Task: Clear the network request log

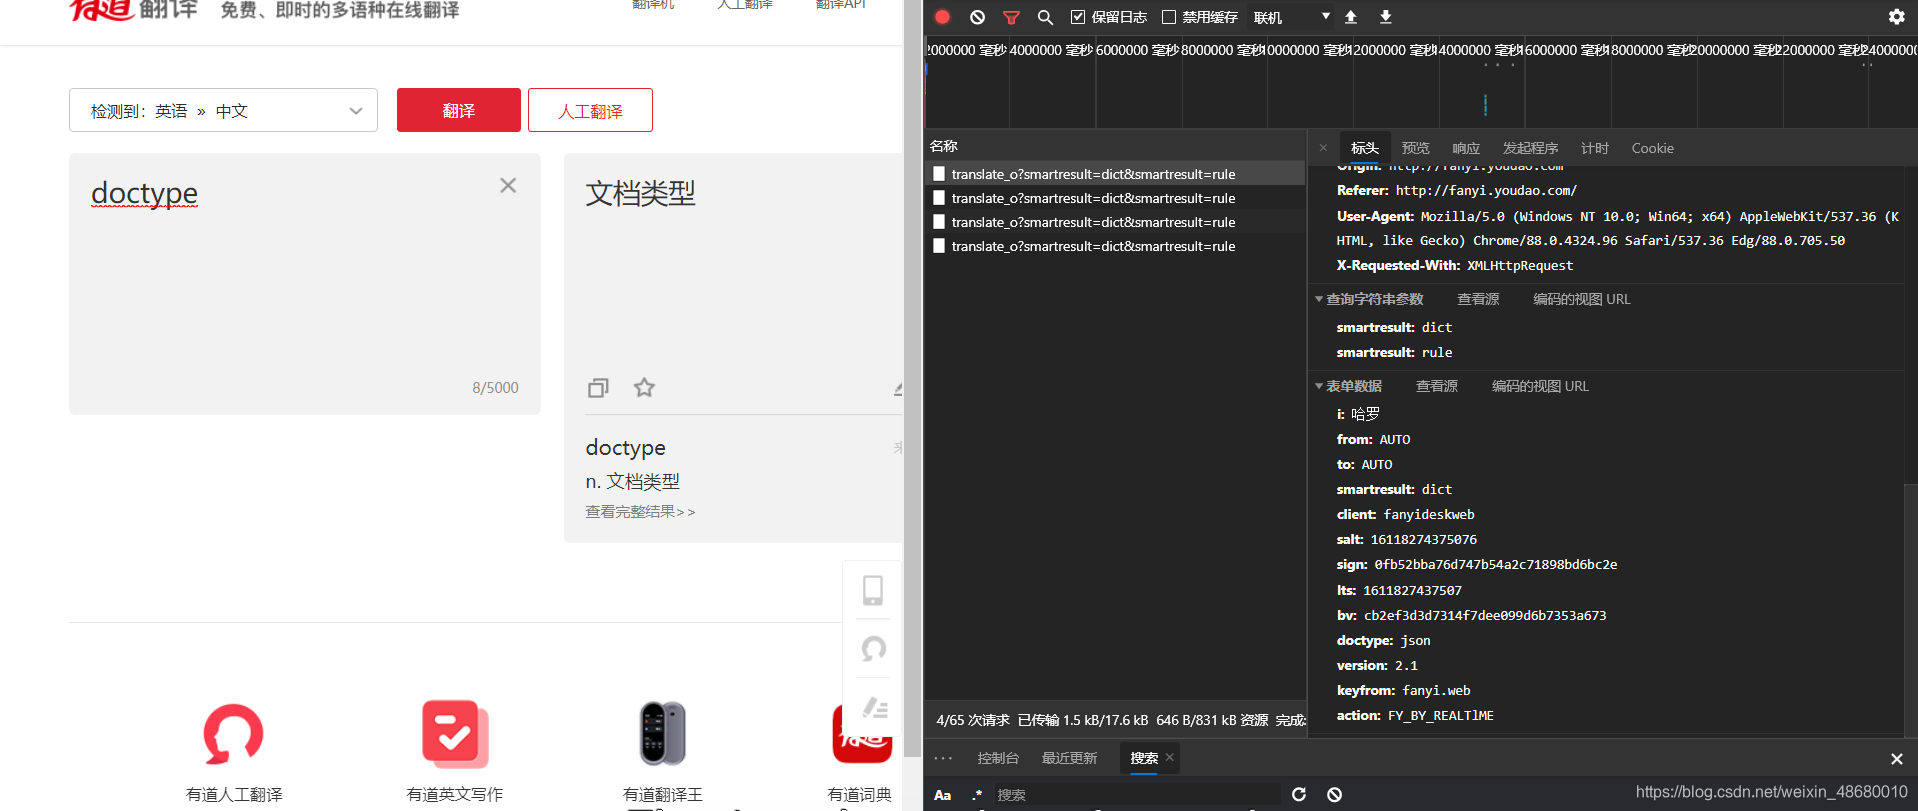Action: coord(977,17)
